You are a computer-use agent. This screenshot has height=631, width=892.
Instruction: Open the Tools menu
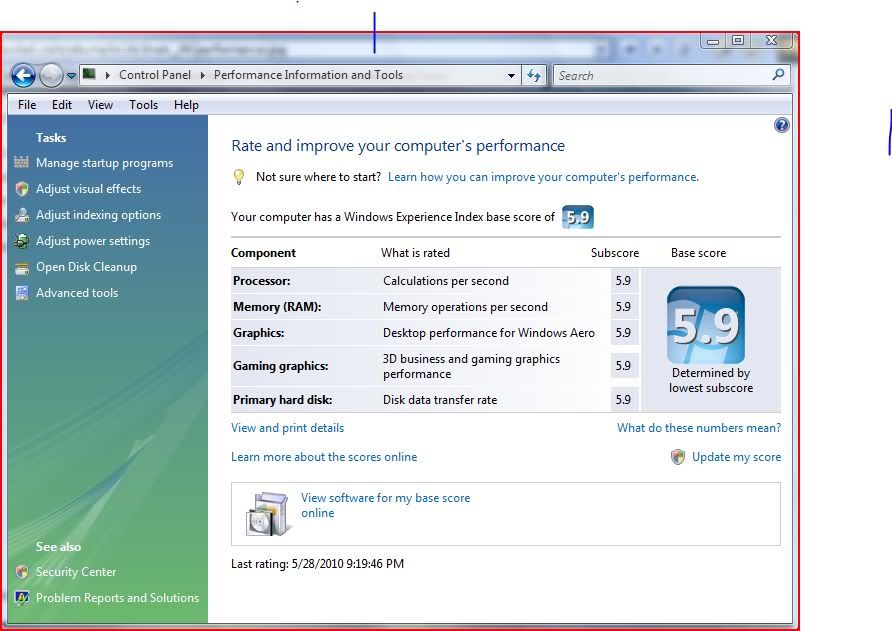[143, 105]
